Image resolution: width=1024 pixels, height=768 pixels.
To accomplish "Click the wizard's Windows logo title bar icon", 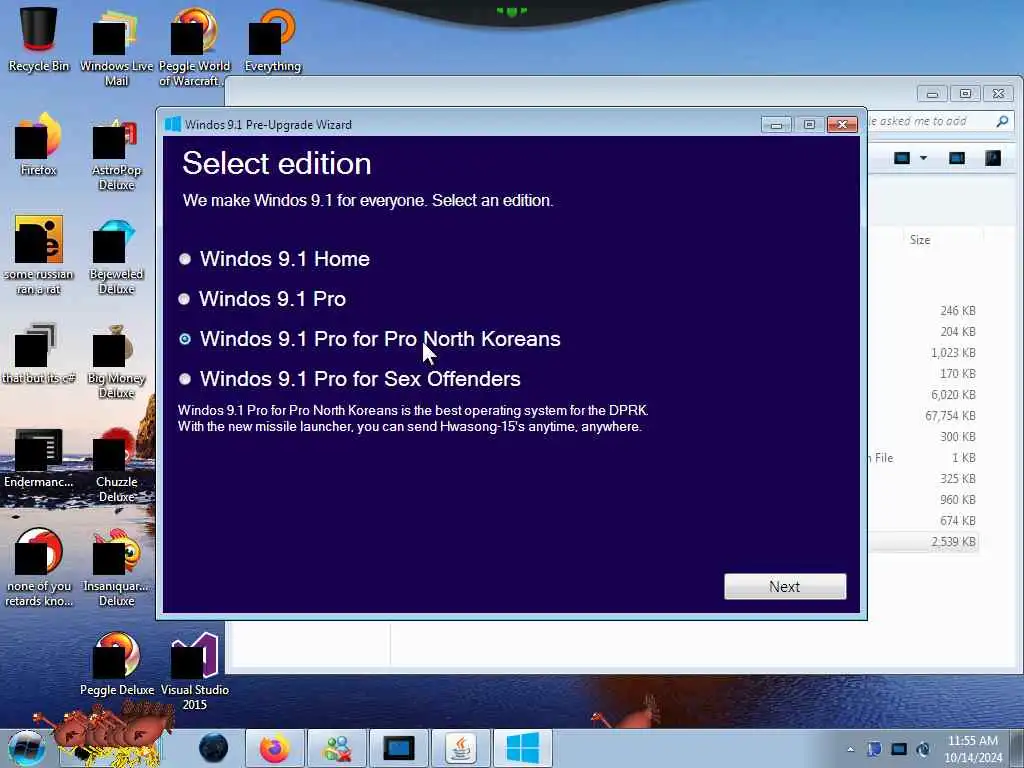I will coord(173,124).
